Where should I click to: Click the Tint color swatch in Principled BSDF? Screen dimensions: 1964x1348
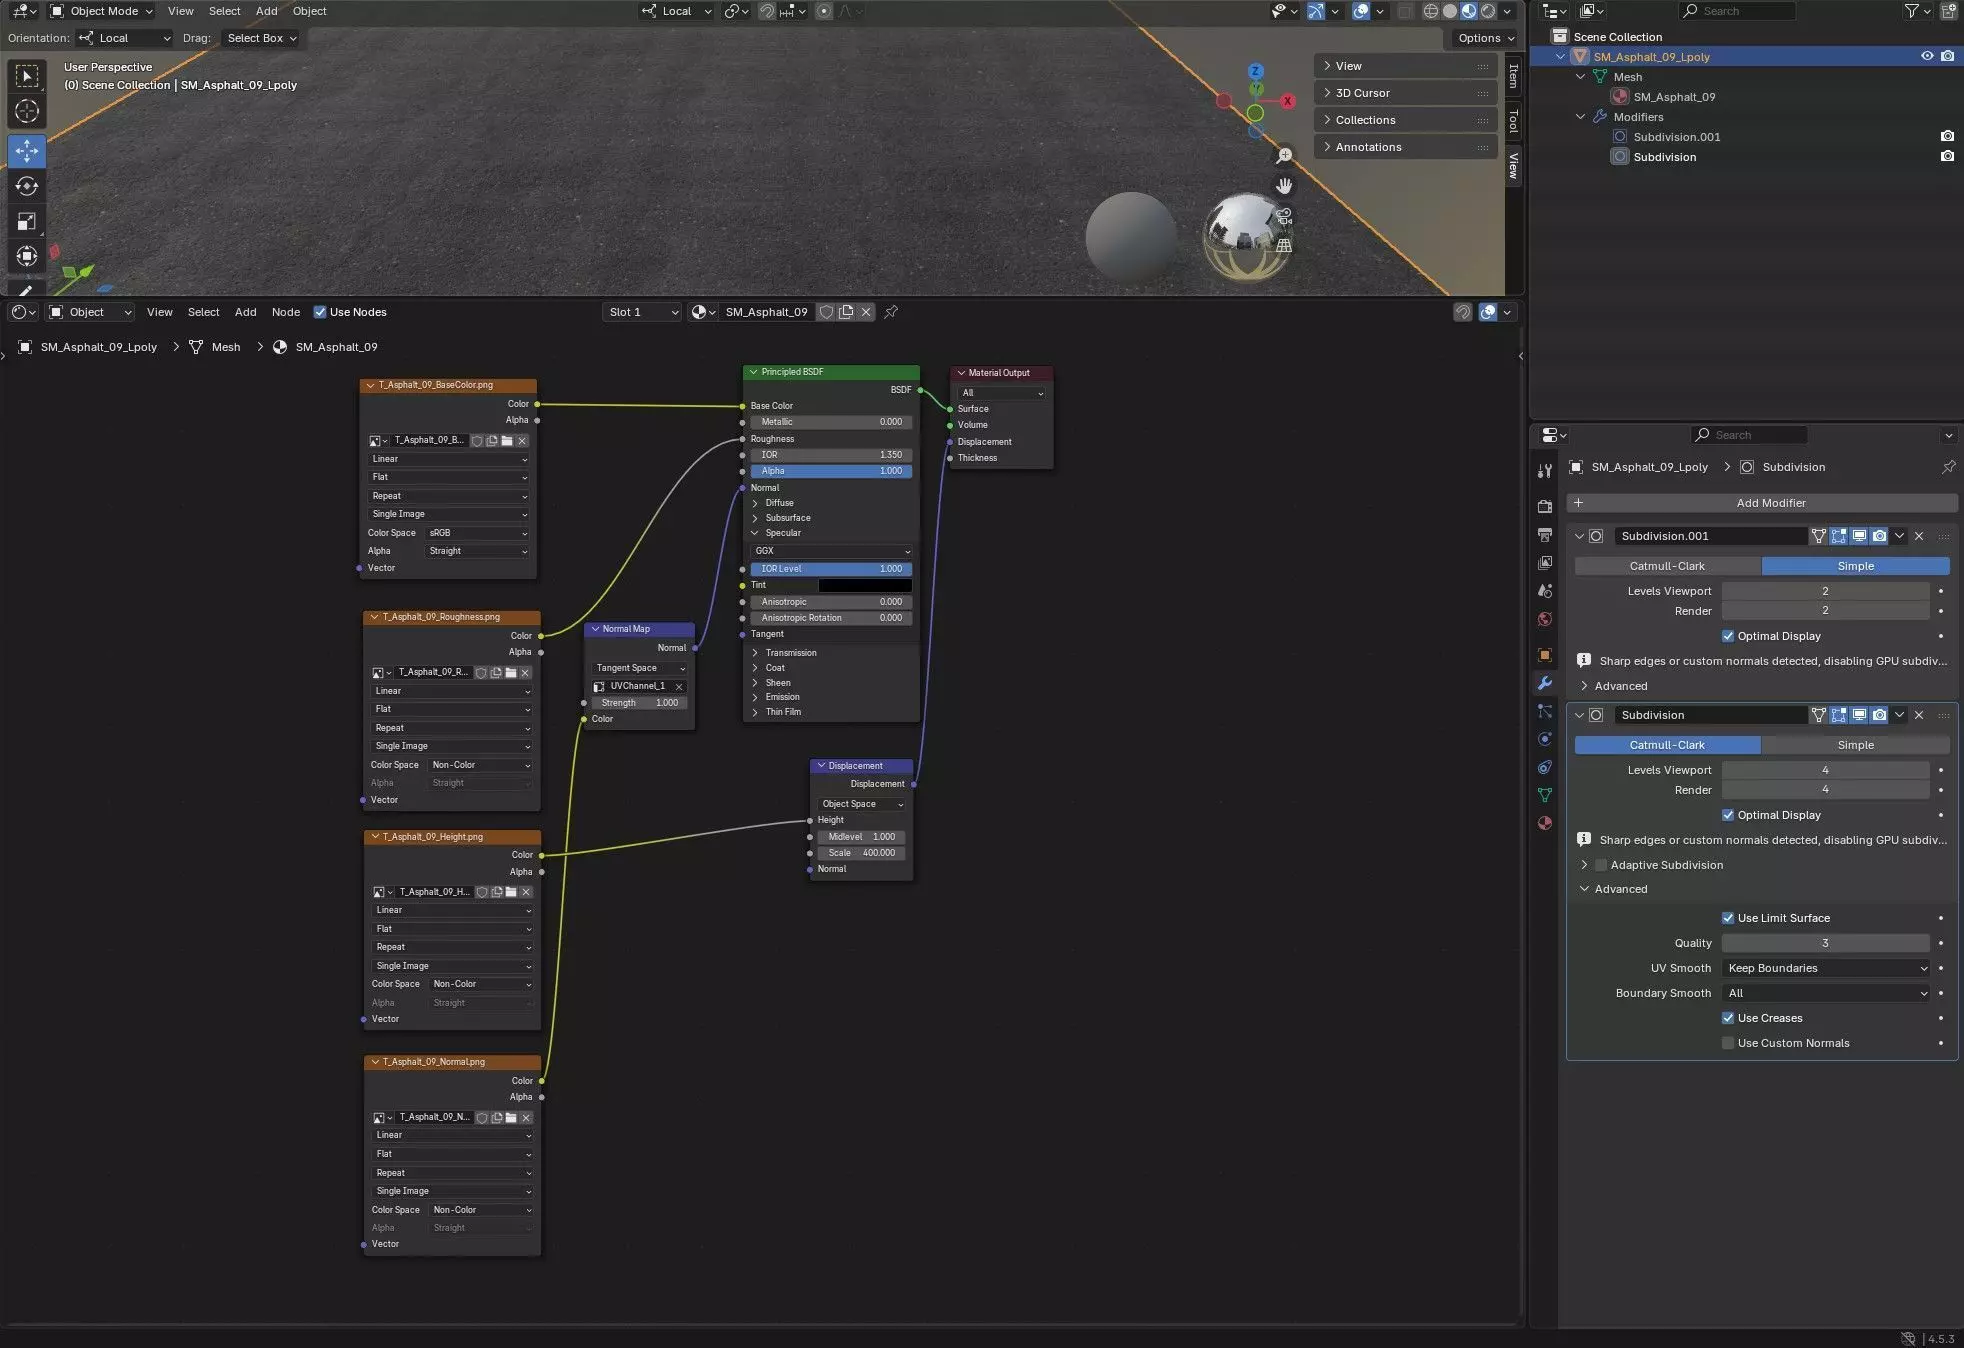(865, 585)
